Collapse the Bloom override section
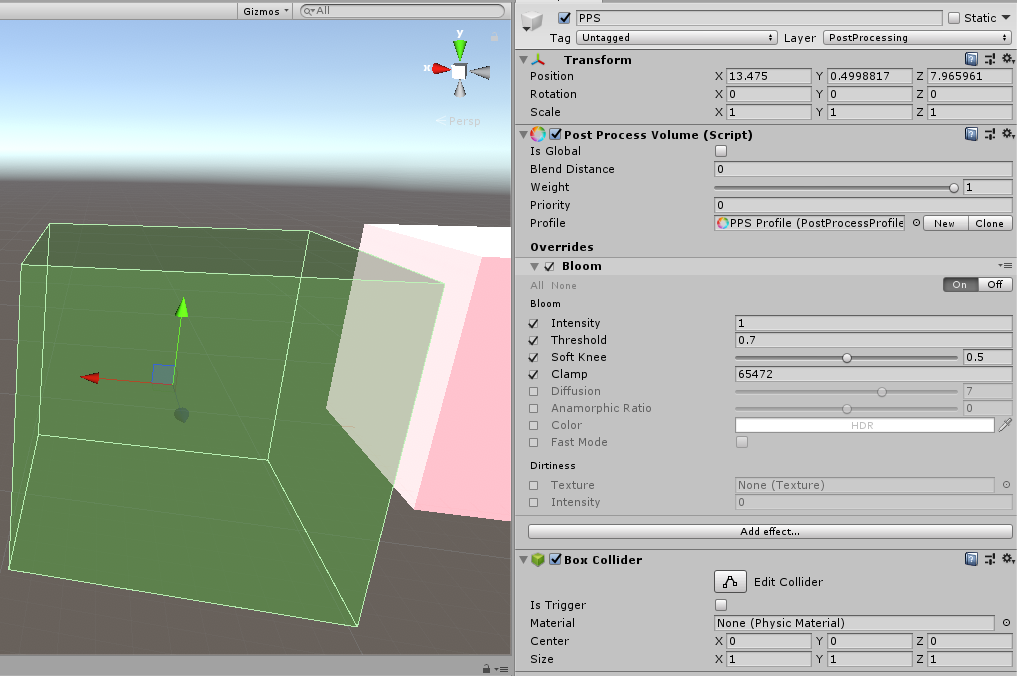 coord(534,266)
